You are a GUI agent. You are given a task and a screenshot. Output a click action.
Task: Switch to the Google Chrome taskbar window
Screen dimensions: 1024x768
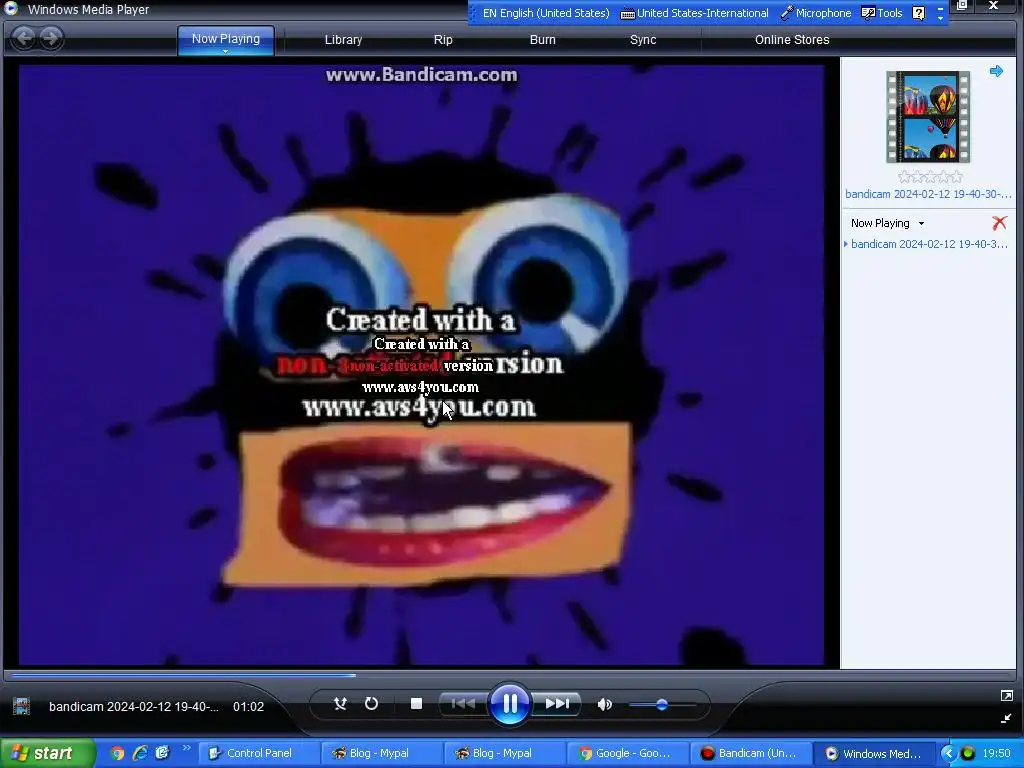[628, 753]
